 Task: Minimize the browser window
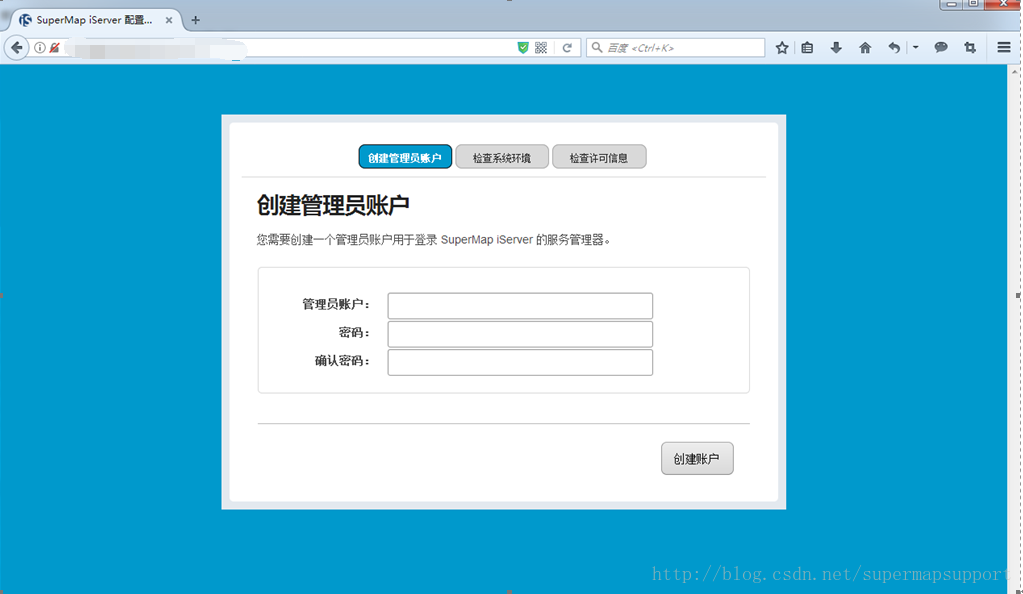click(951, 4)
